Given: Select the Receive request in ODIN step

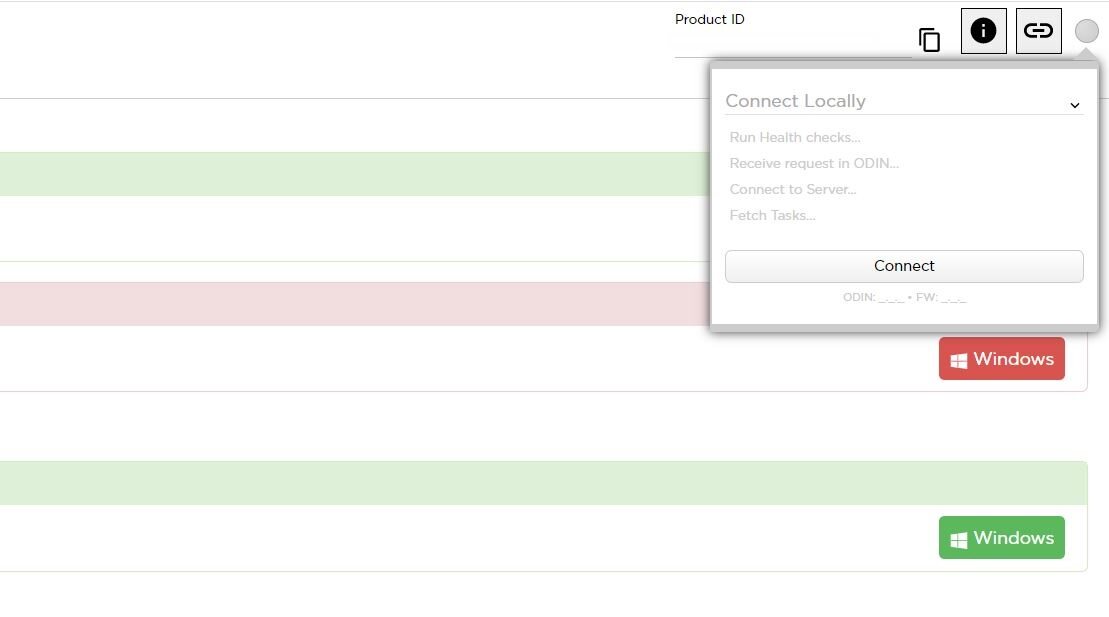Looking at the screenshot, I should click(x=814, y=163).
